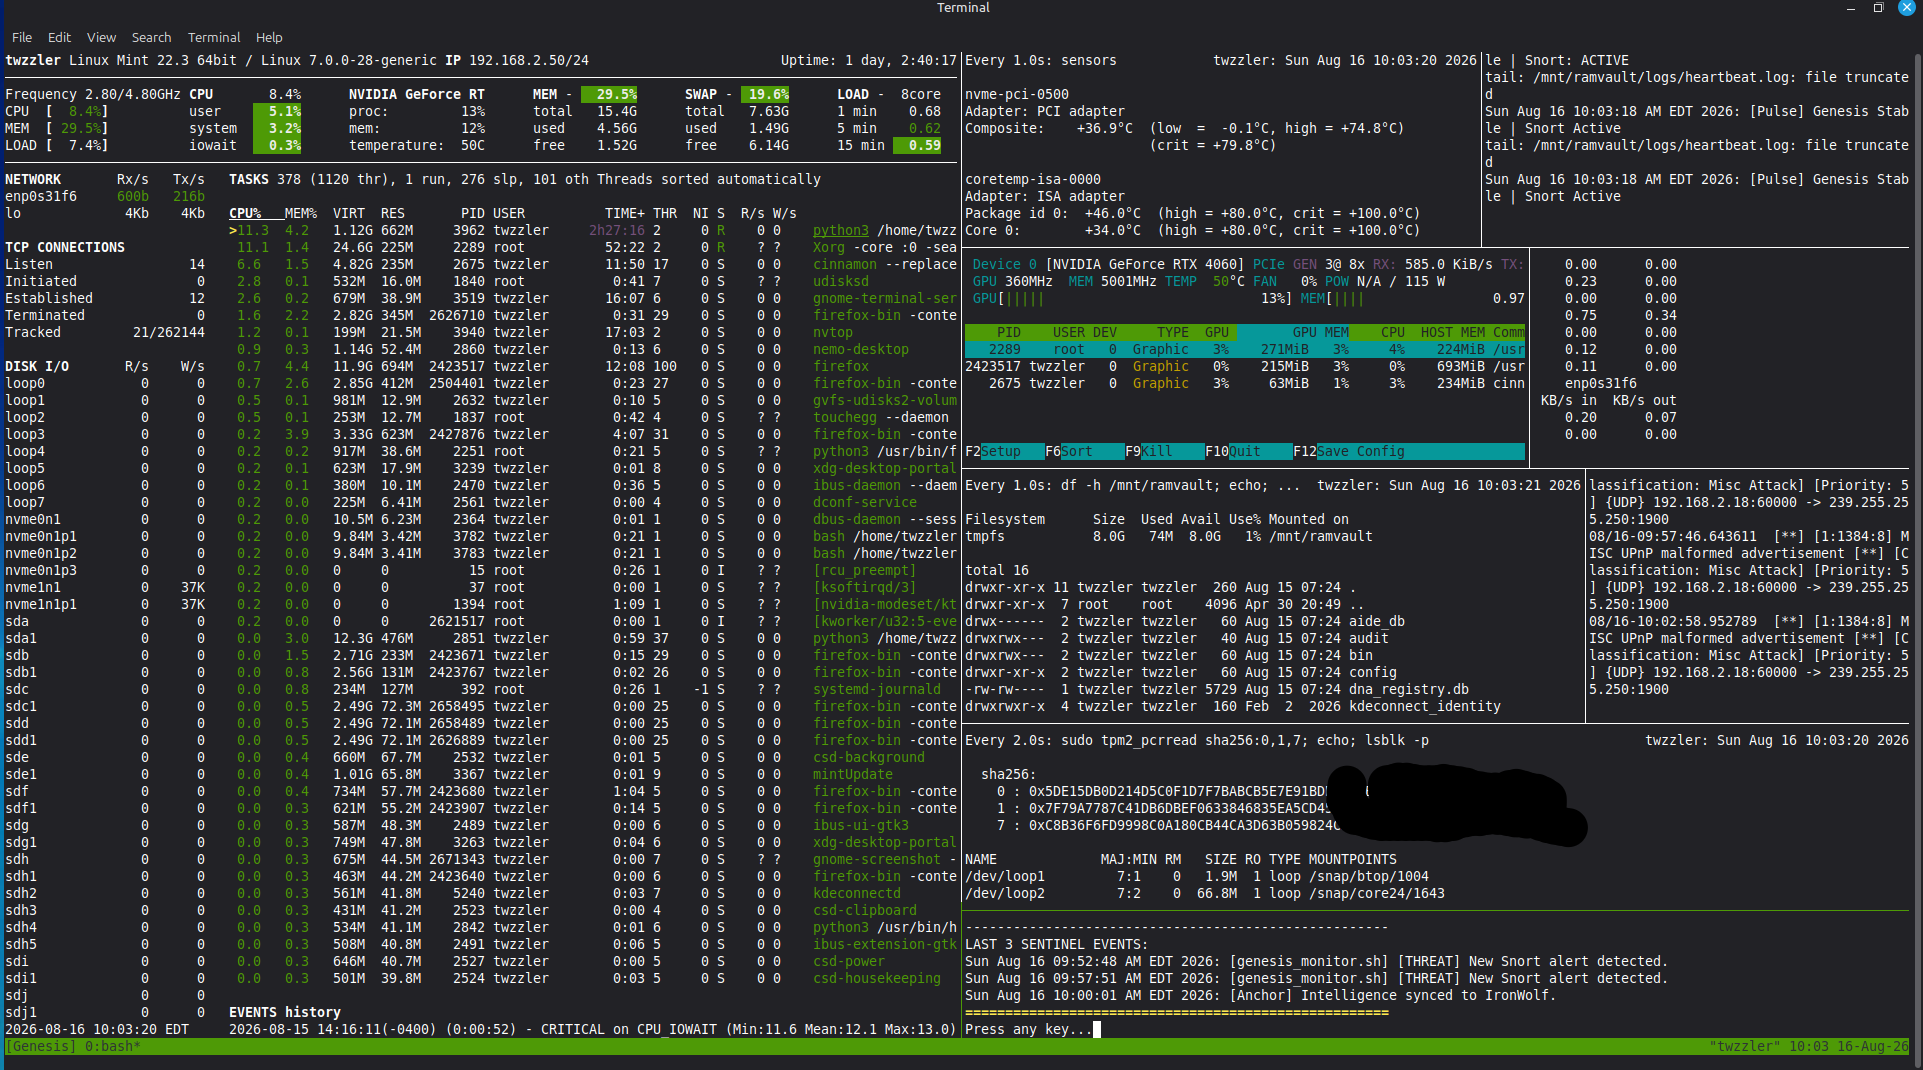Click the nvtop process name
The height and width of the screenshot is (1070, 1923).
pos(833,332)
